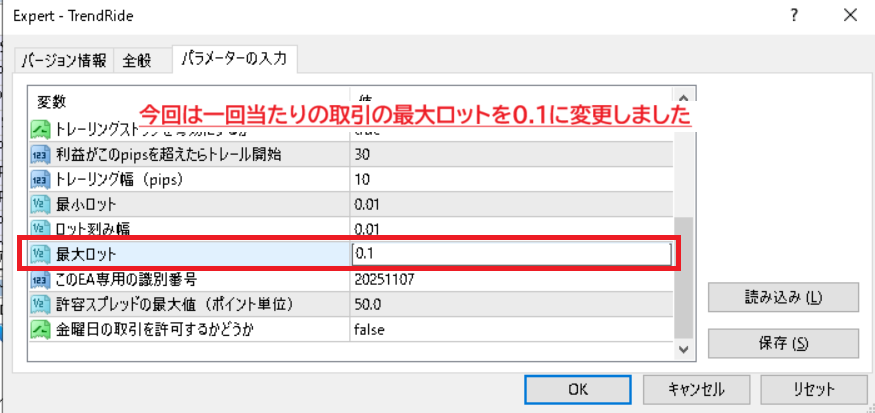Click the vertical scrollbar thumb
Screen dimensions: 875x413
click(x=684, y=277)
